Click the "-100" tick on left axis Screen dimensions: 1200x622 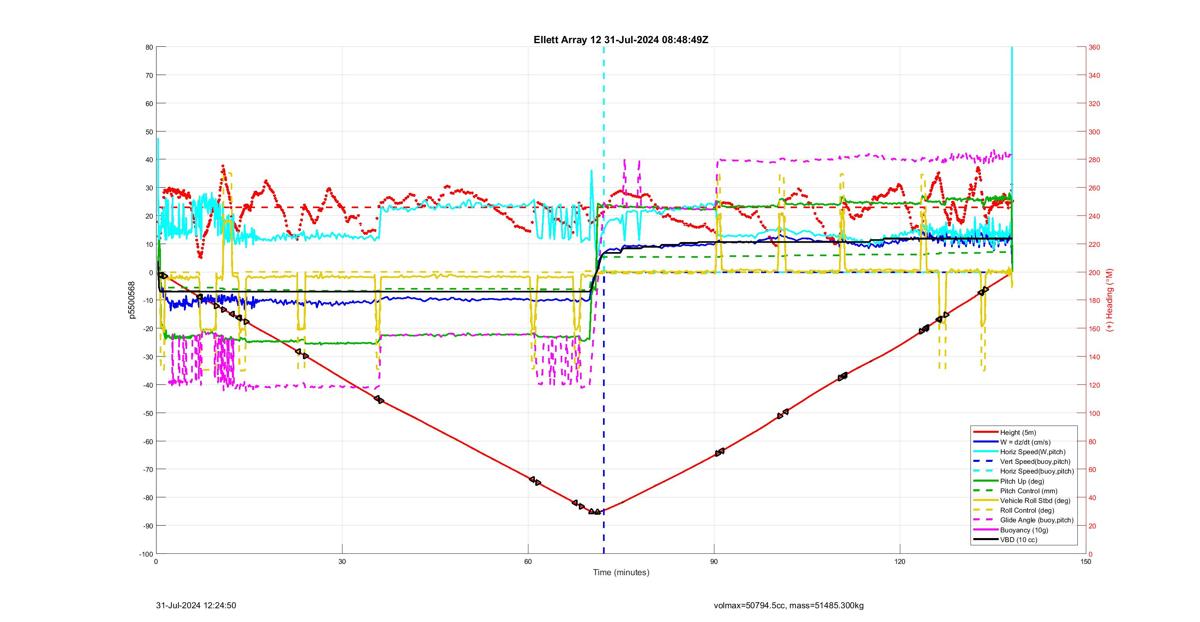coord(144,554)
